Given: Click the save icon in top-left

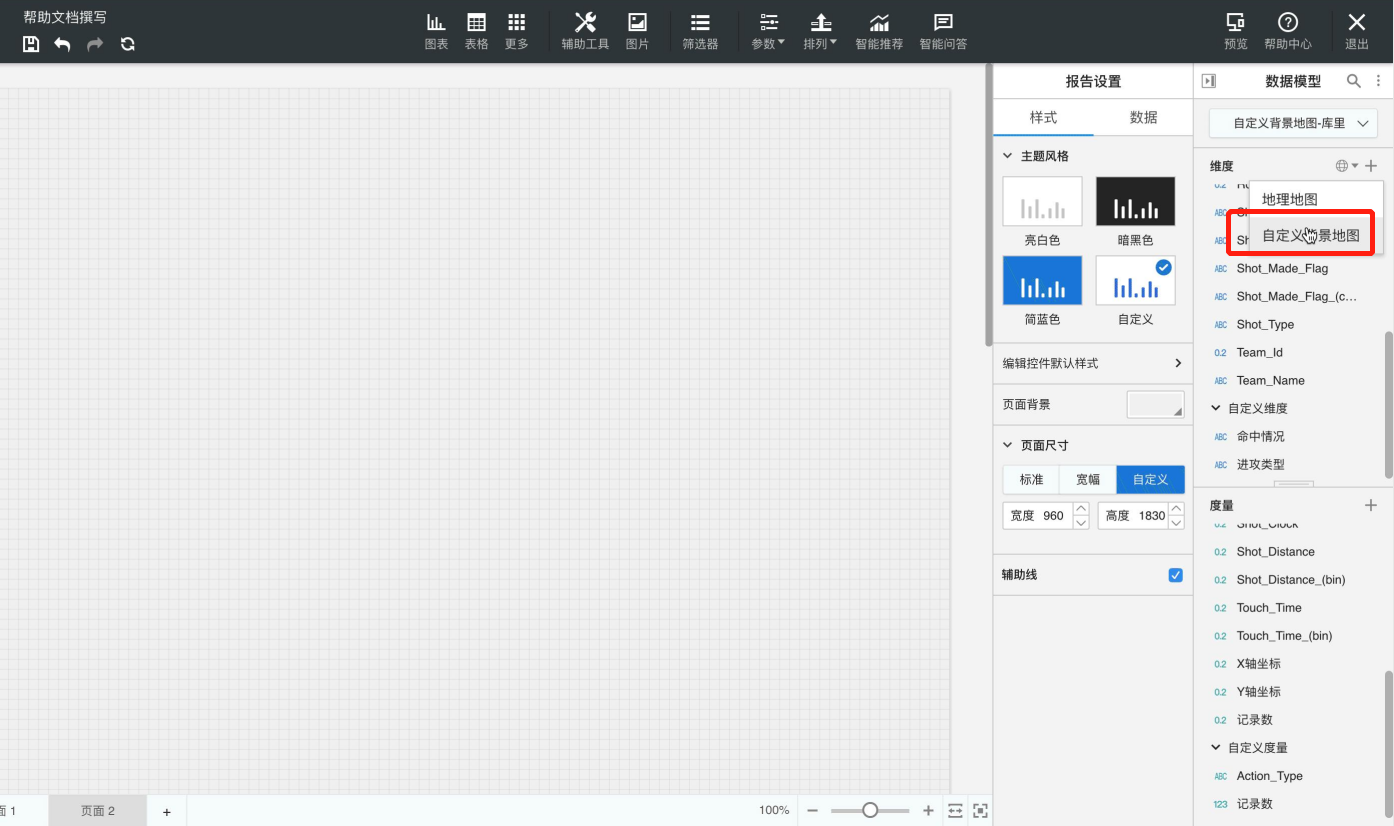Looking at the screenshot, I should click(x=31, y=44).
